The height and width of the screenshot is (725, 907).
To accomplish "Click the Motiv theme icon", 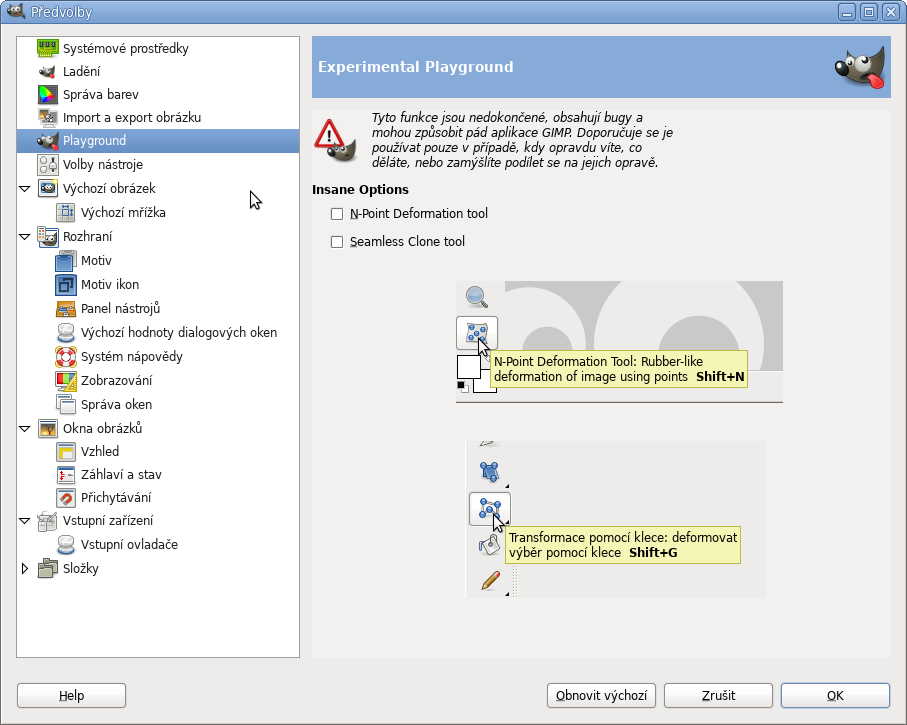I will click(x=65, y=260).
